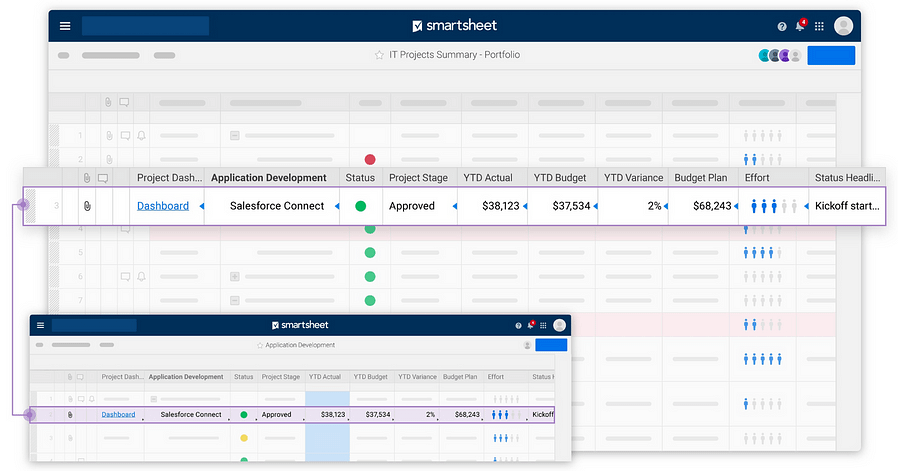
Task: Click help icon in IT Projects Summary window
Action: tap(782, 26)
